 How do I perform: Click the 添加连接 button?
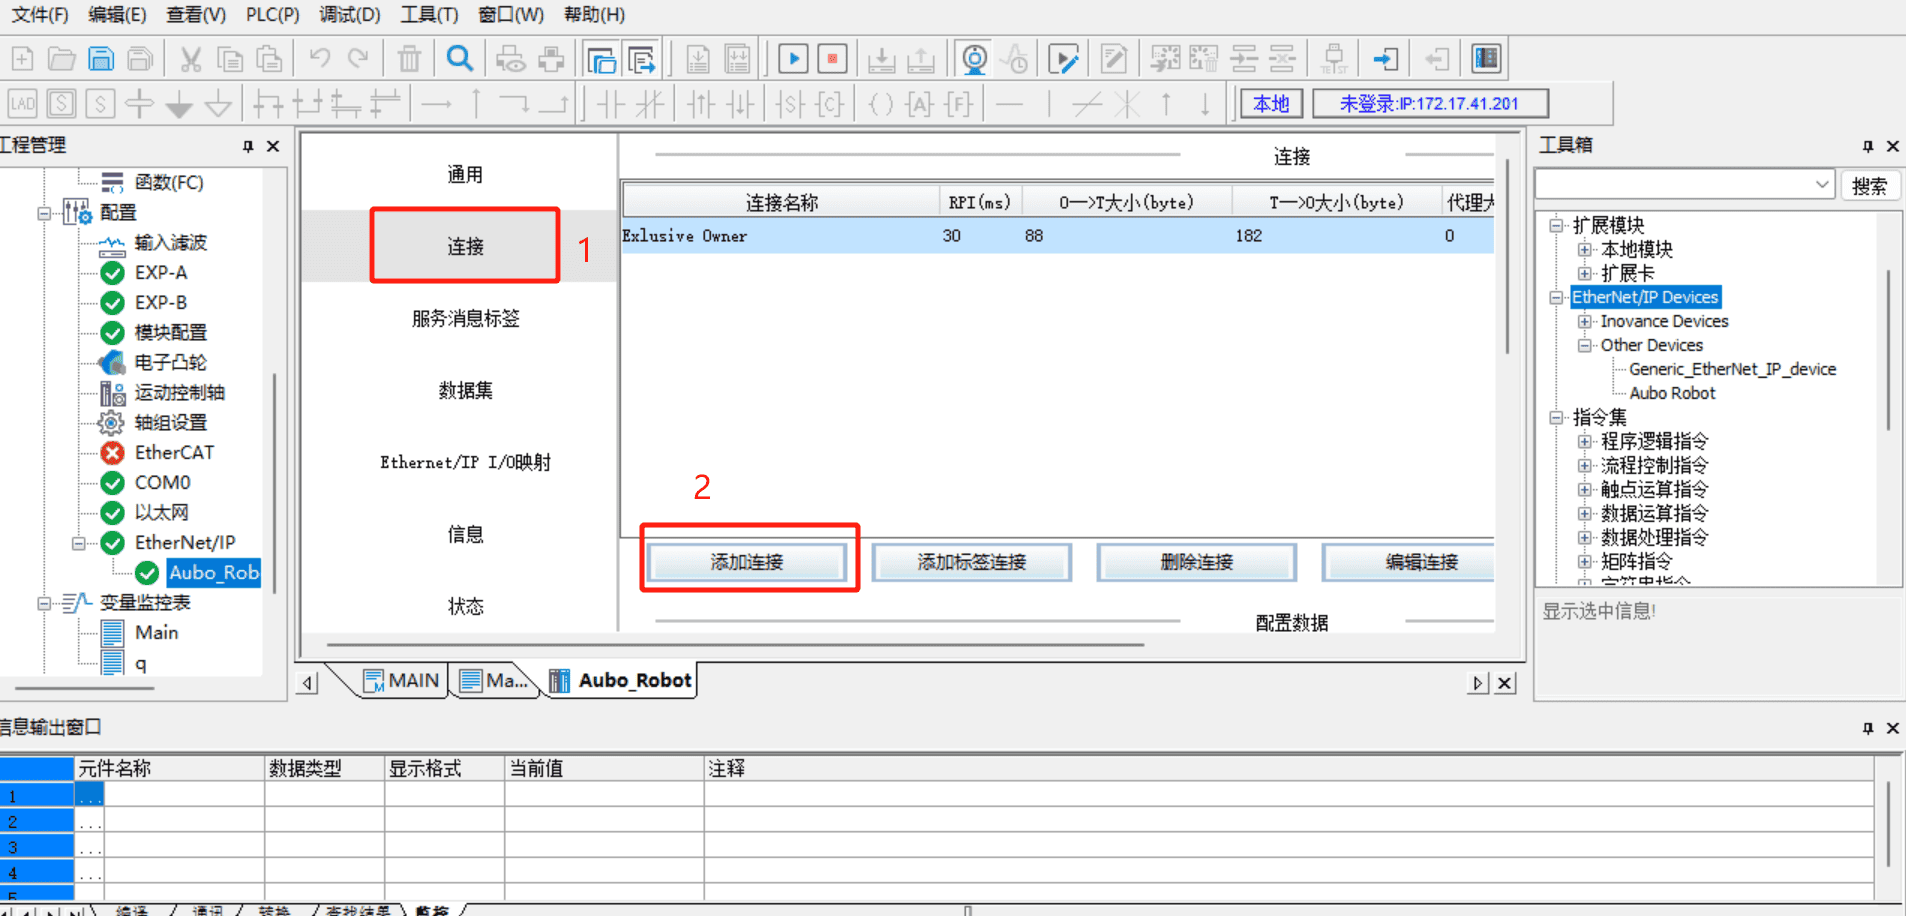[747, 562]
